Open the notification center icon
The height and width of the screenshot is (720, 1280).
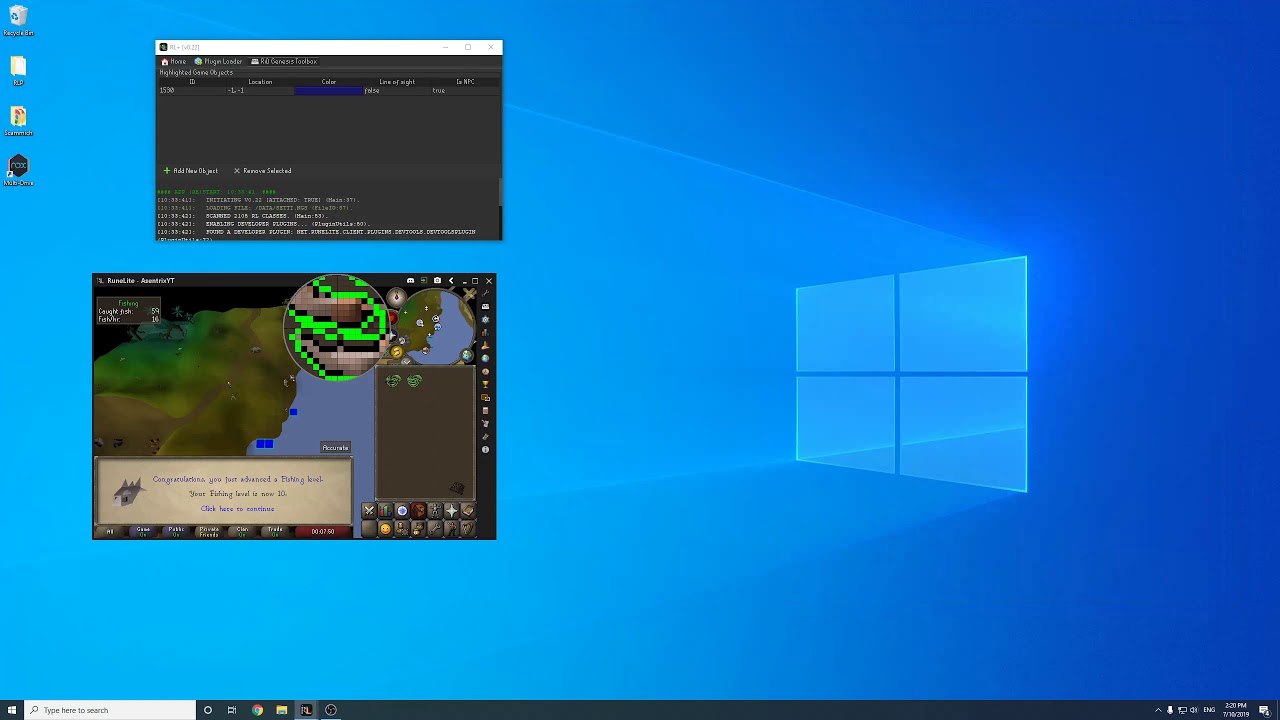pyautogui.click(x=1264, y=710)
